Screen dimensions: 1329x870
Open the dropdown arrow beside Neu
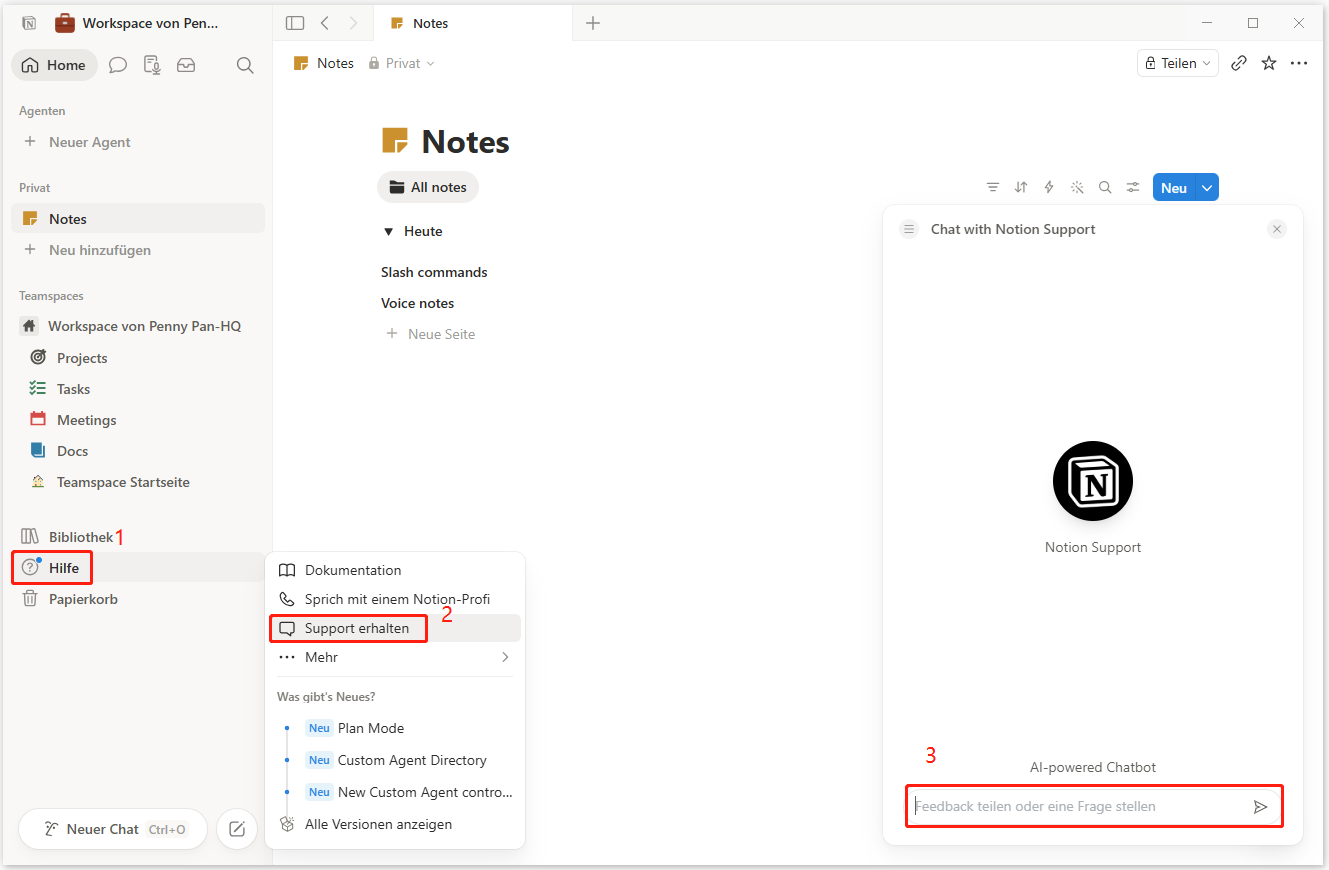coord(1207,187)
